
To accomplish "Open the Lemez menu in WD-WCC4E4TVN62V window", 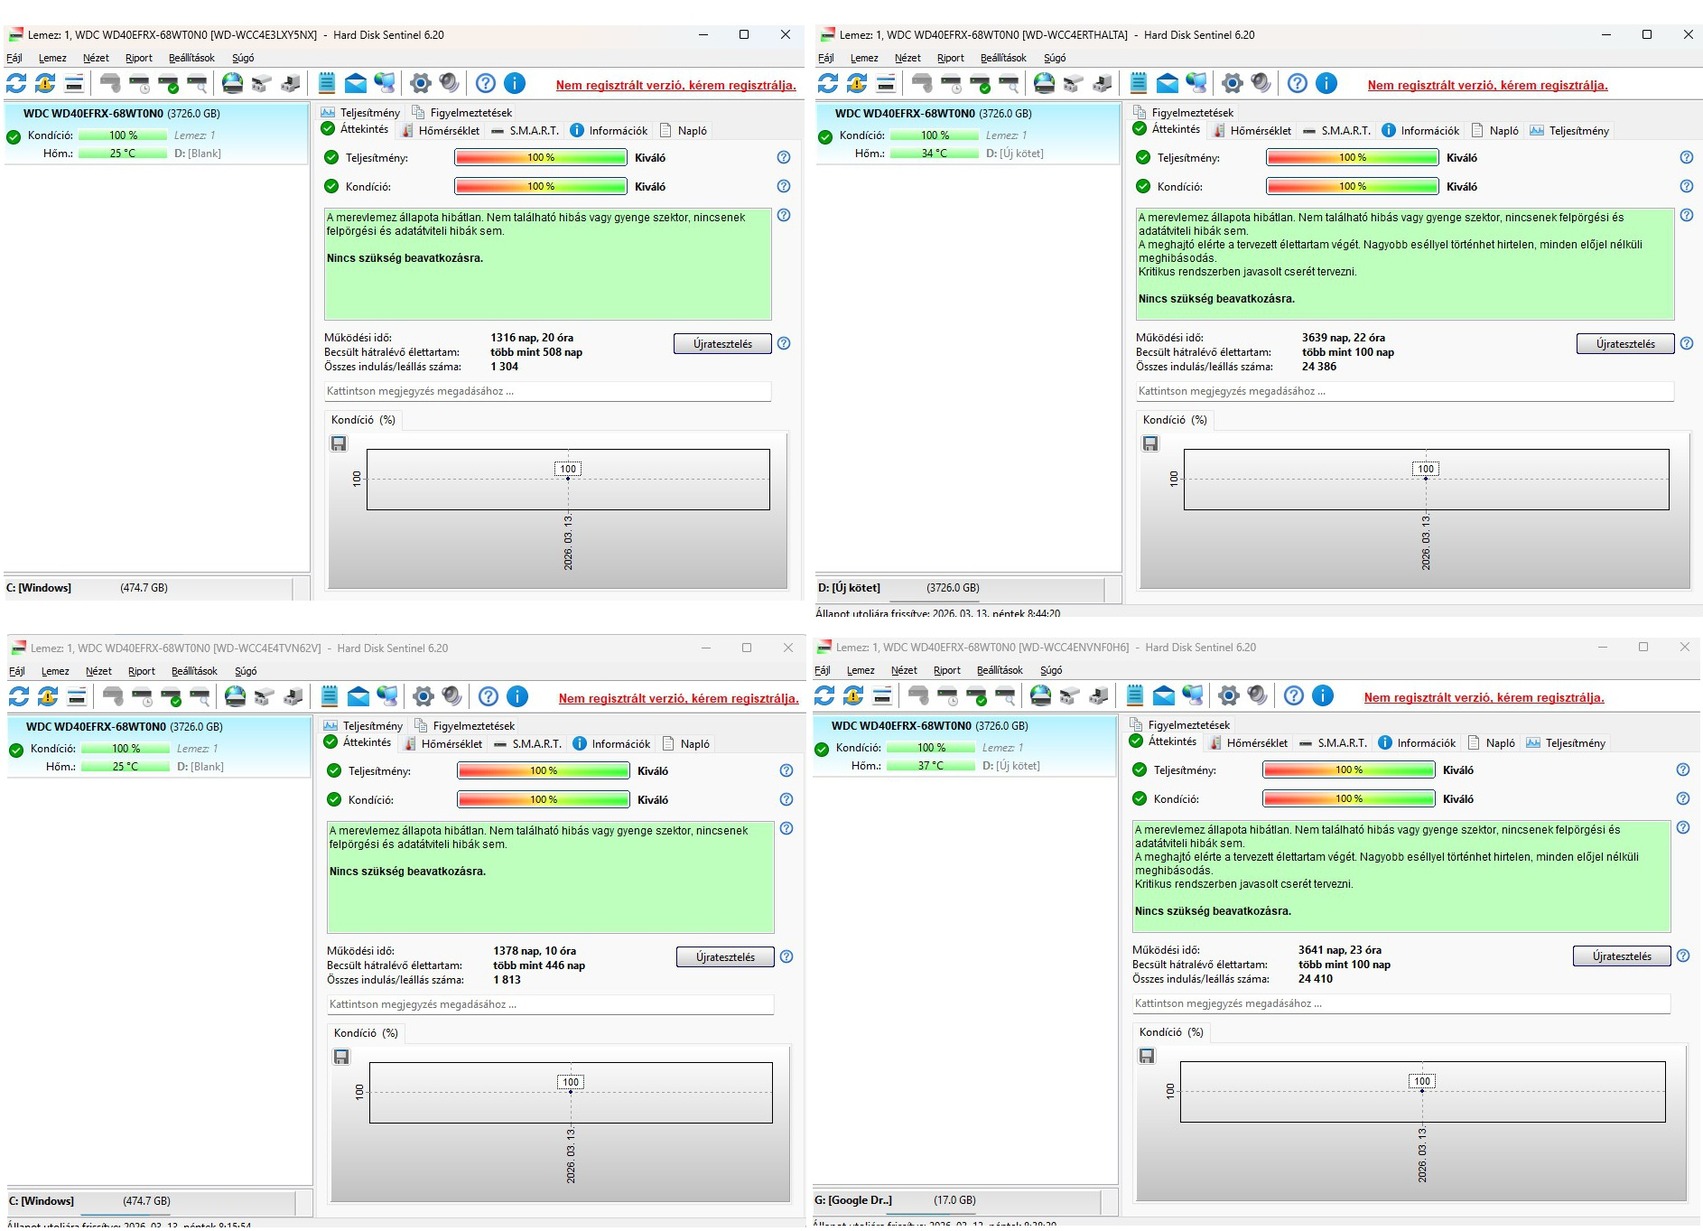I will tap(55, 671).
